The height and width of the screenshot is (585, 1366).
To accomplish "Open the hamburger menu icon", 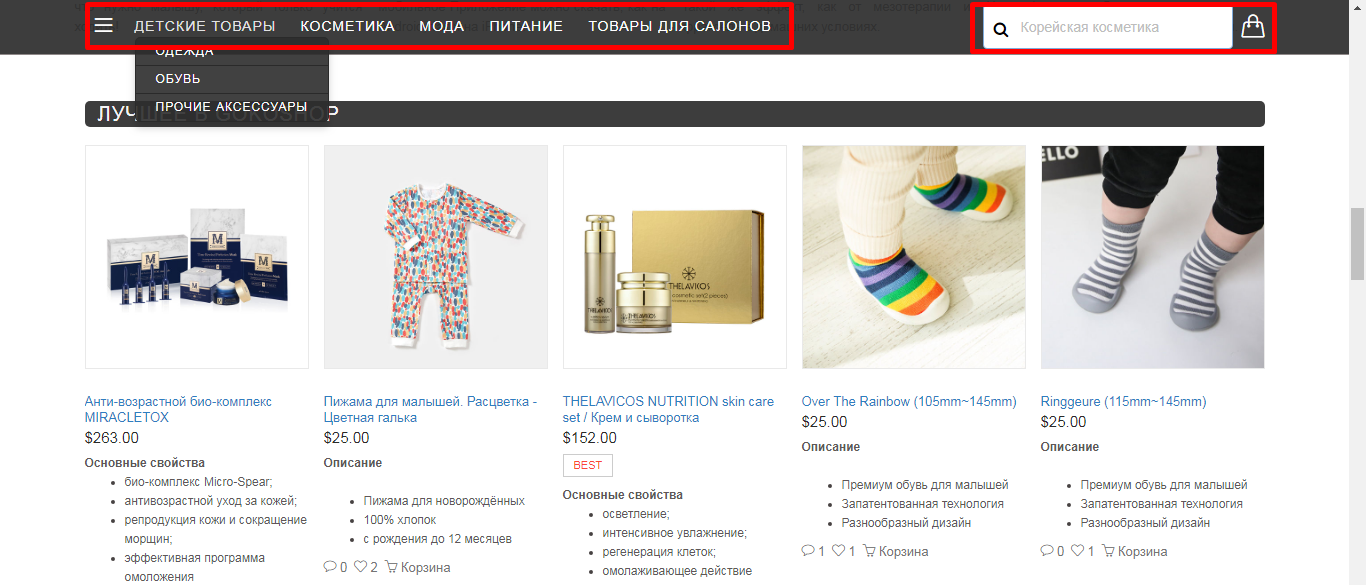I will [103, 26].
